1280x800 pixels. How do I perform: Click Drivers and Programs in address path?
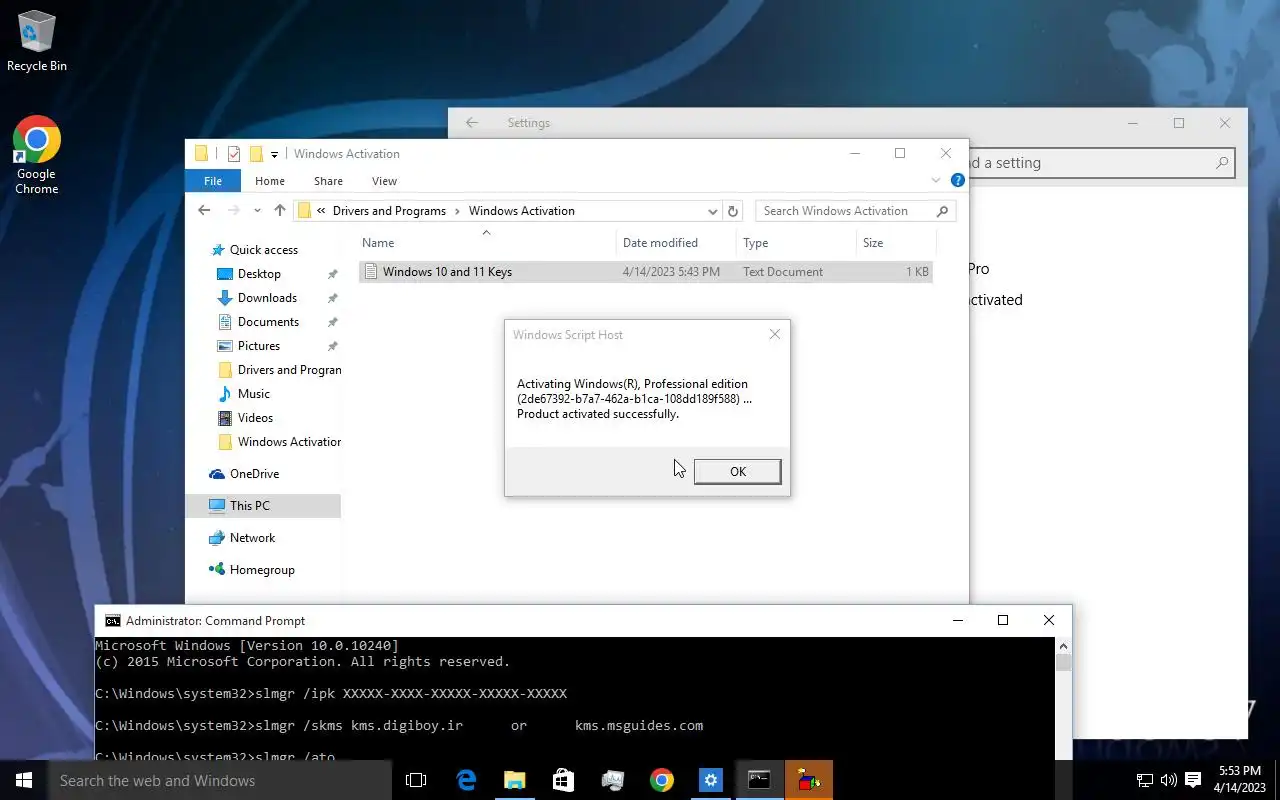click(x=389, y=211)
